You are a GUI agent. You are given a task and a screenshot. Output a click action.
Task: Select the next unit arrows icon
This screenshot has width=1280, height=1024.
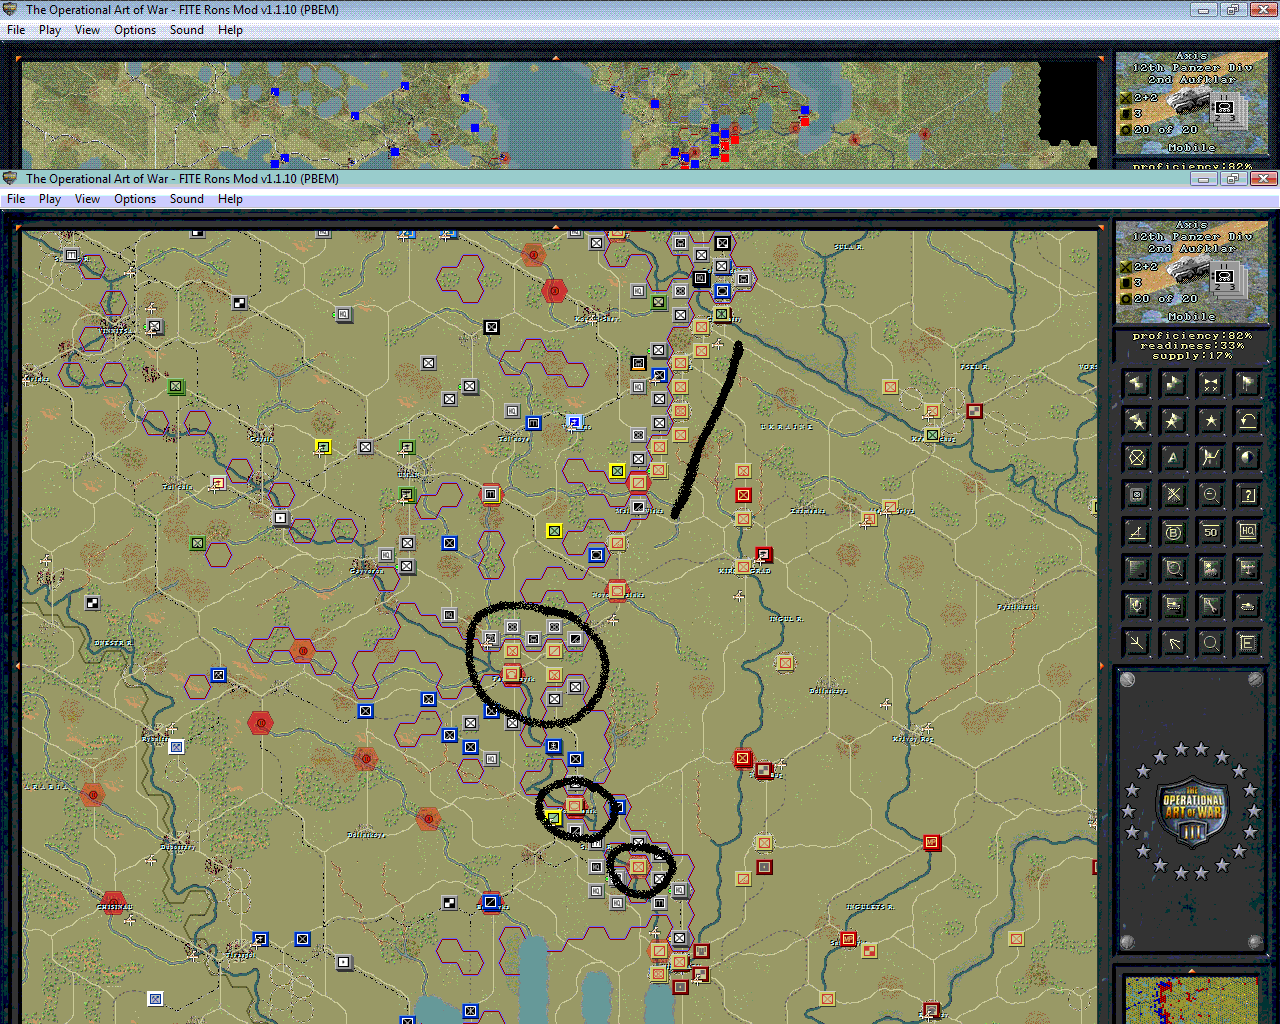[1174, 384]
